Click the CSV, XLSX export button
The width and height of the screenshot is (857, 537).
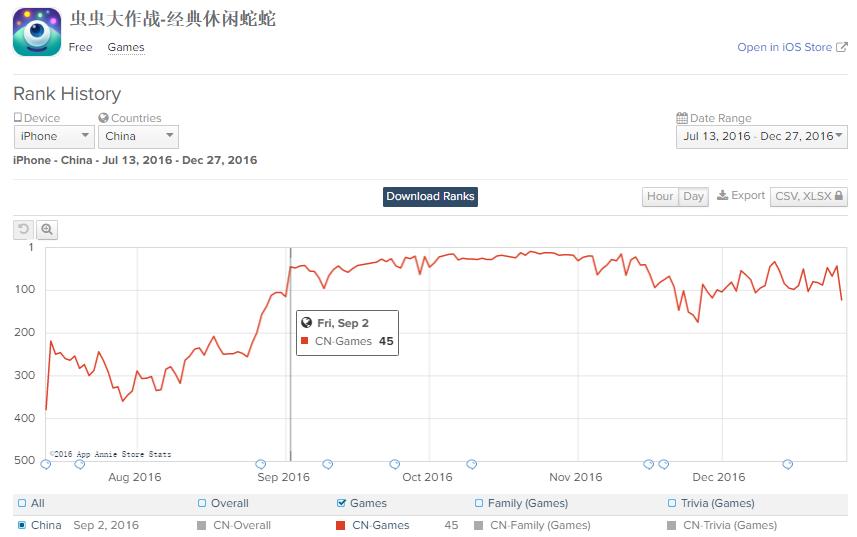808,197
